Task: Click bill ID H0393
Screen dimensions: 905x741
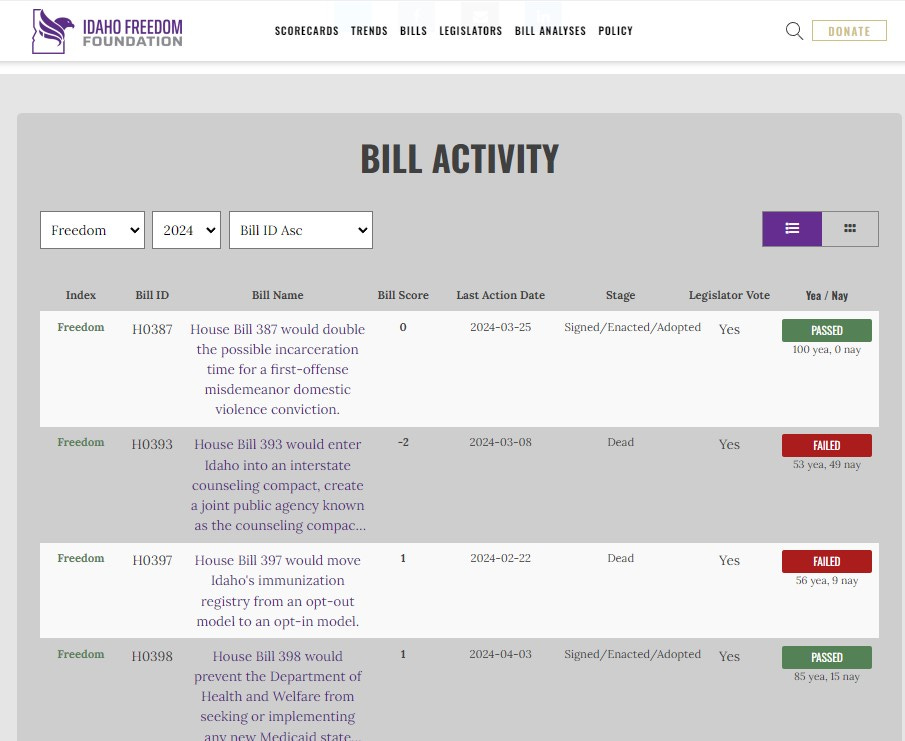Action: 152,444
